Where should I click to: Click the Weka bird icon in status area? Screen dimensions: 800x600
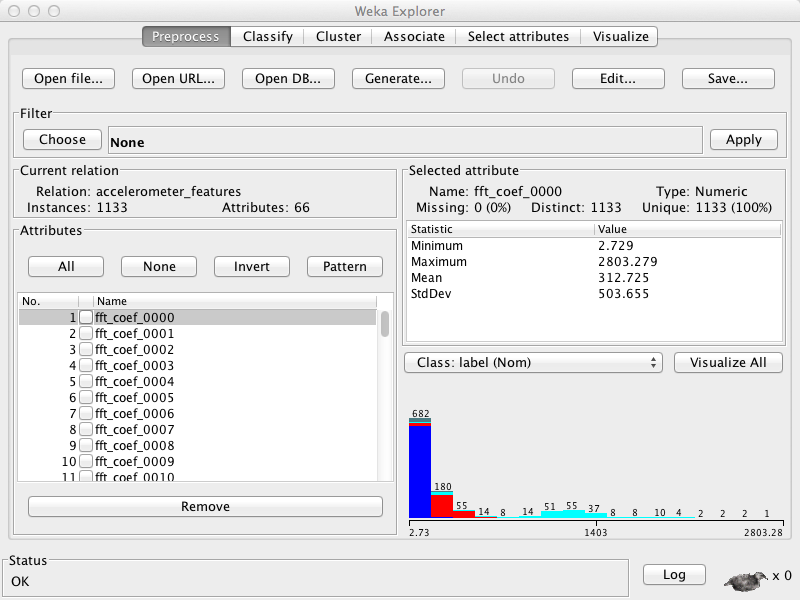tap(746, 580)
